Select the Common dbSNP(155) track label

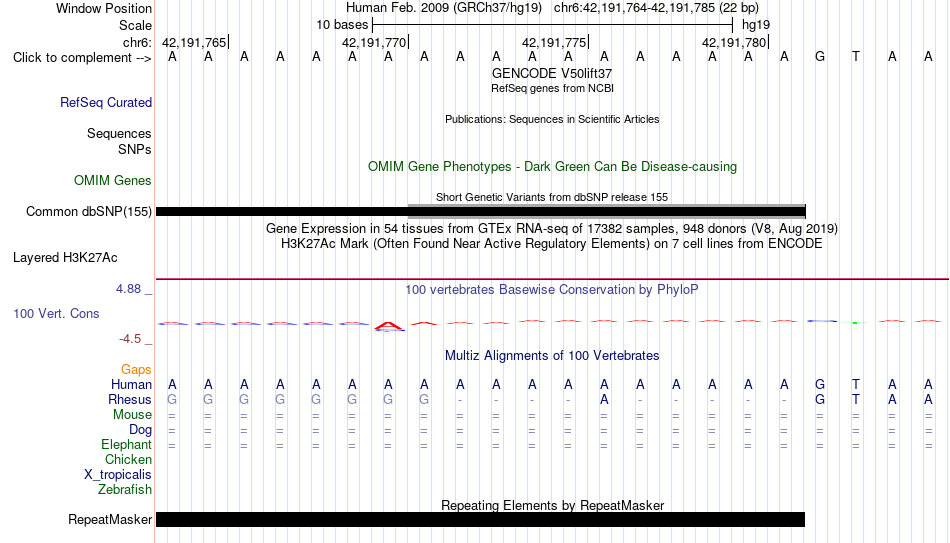(x=88, y=212)
